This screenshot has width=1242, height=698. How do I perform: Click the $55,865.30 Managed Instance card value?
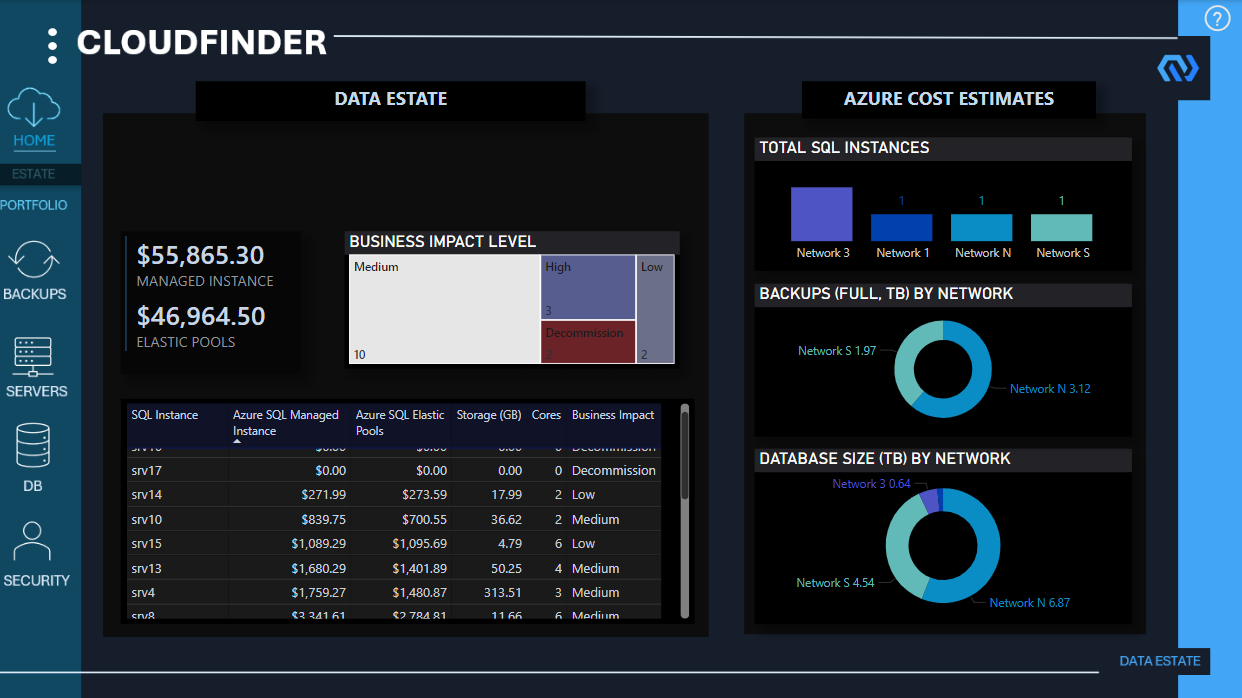pyautogui.click(x=200, y=255)
